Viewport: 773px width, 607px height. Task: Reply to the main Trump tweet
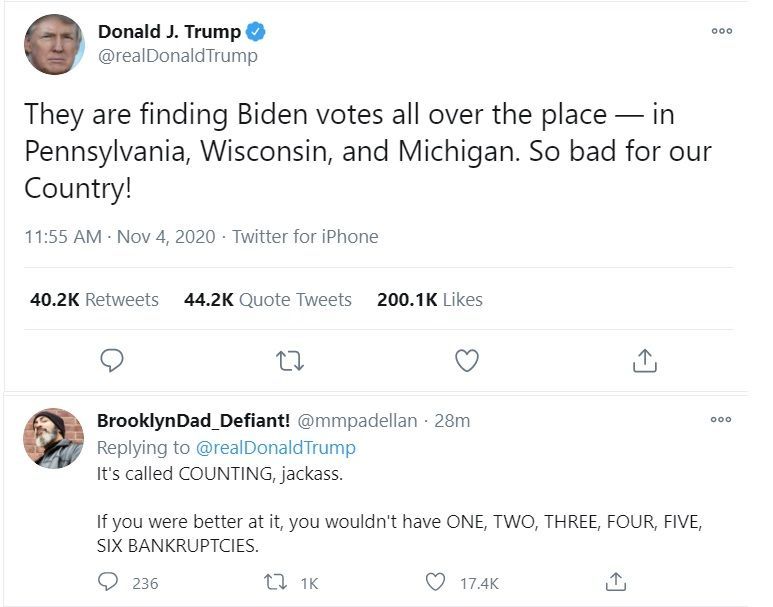click(112, 360)
